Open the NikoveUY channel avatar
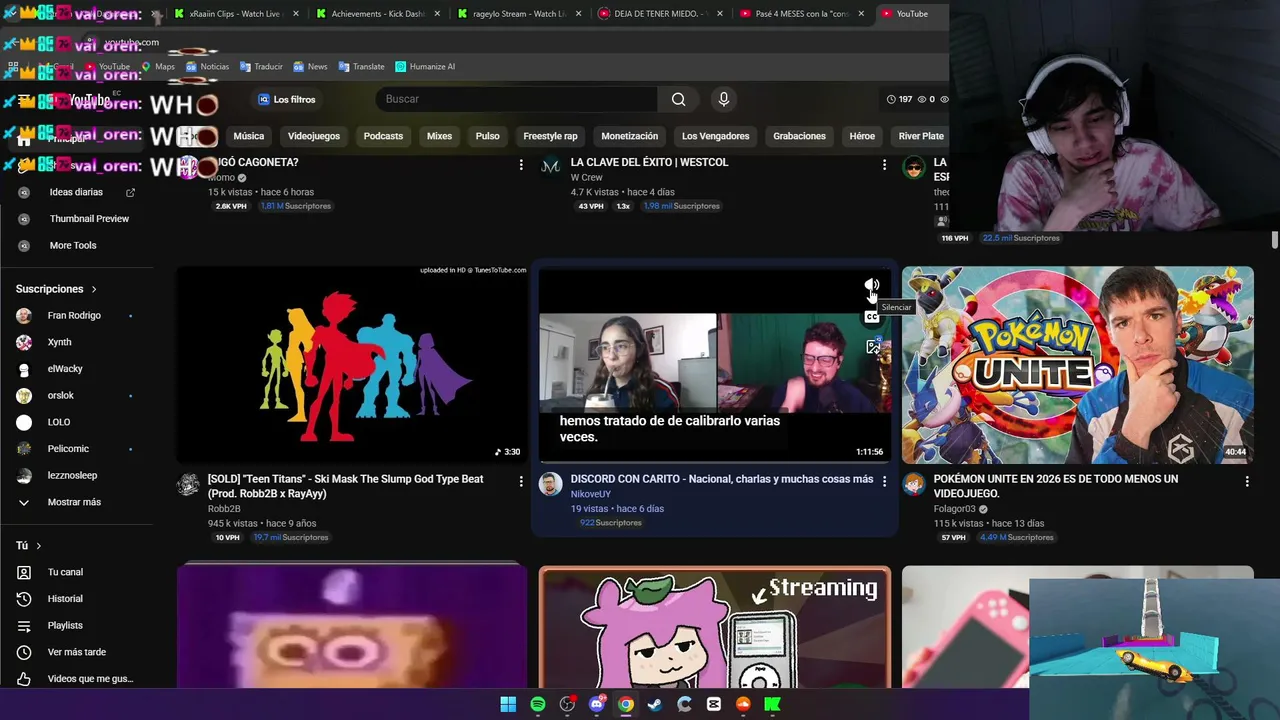The height and width of the screenshot is (720, 1280). (550, 485)
